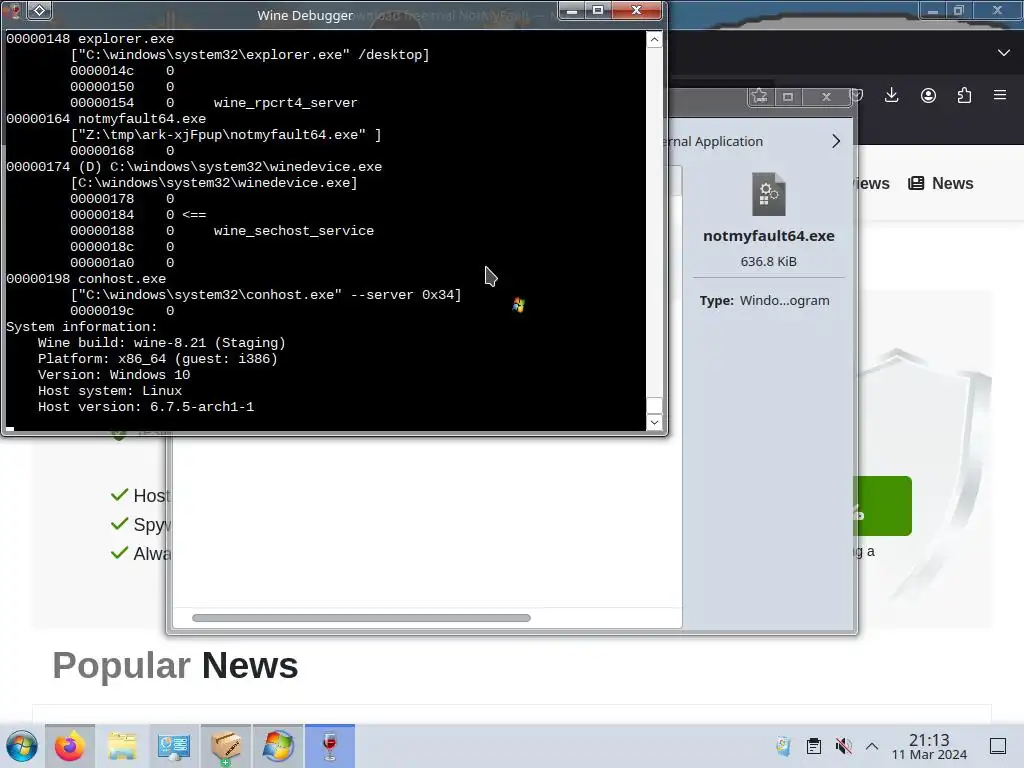
Task: Switch to the Wine glass taskbar icon
Action: [x=330, y=746]
